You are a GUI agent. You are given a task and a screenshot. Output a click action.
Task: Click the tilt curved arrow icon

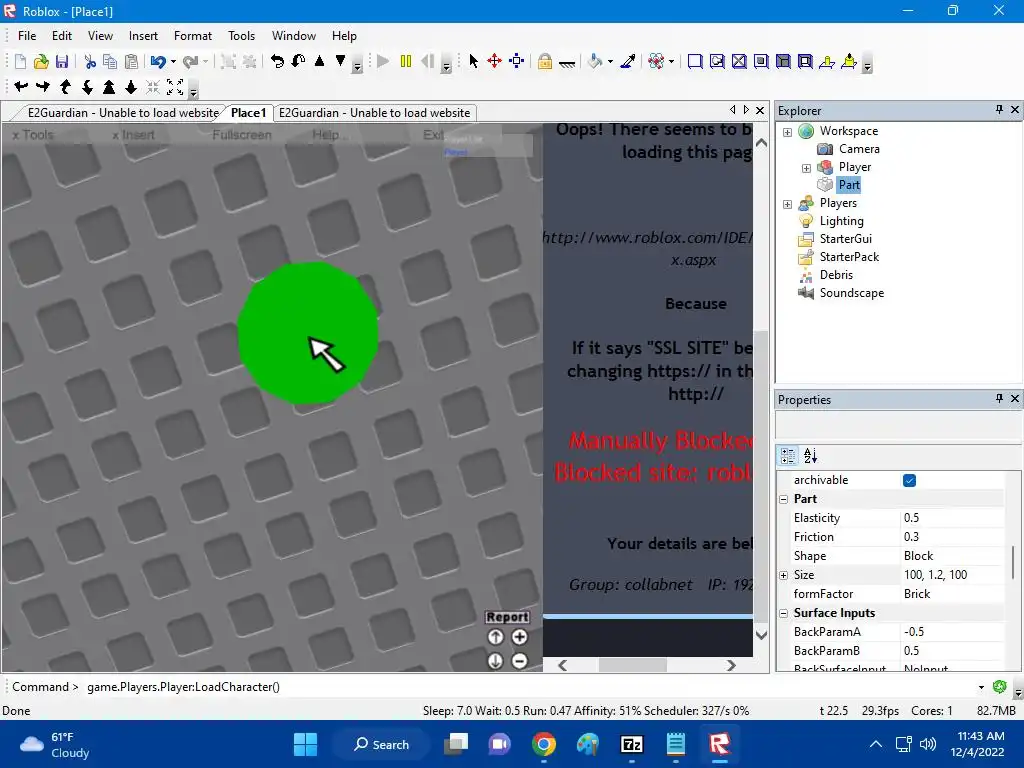point(298,61)
